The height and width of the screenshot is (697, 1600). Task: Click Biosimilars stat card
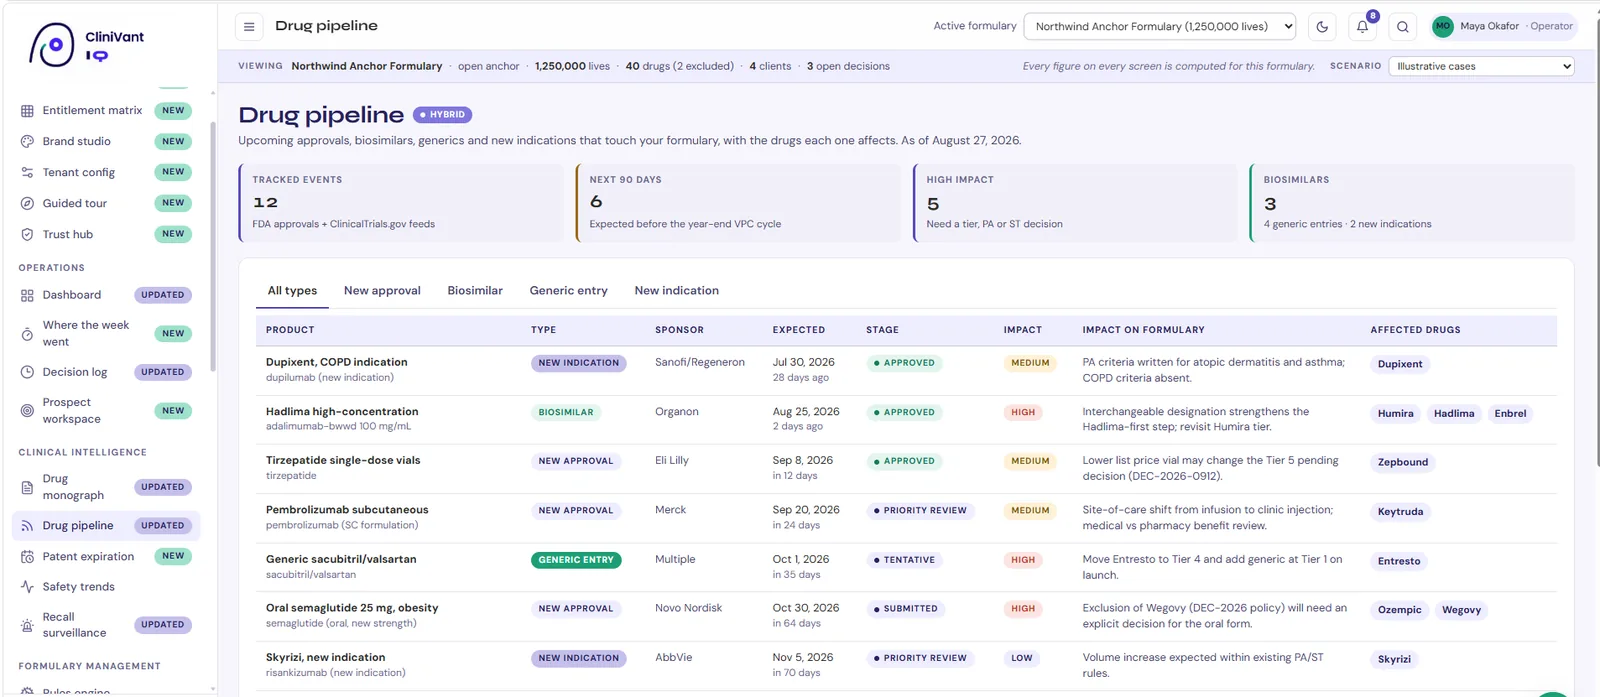click(1412, 203)
